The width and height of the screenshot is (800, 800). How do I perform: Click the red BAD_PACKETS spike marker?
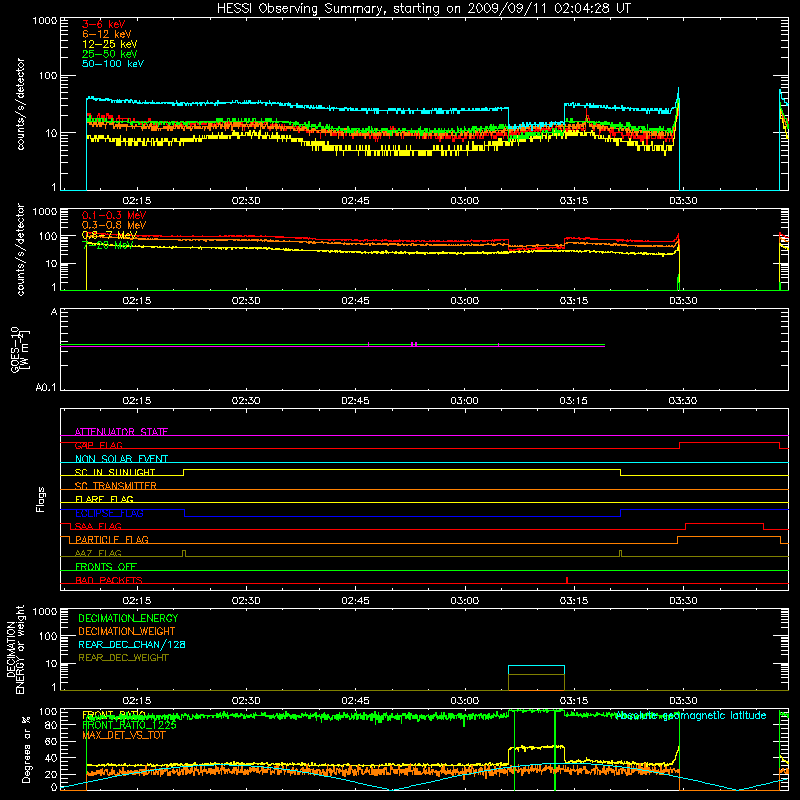pos(567,580)
